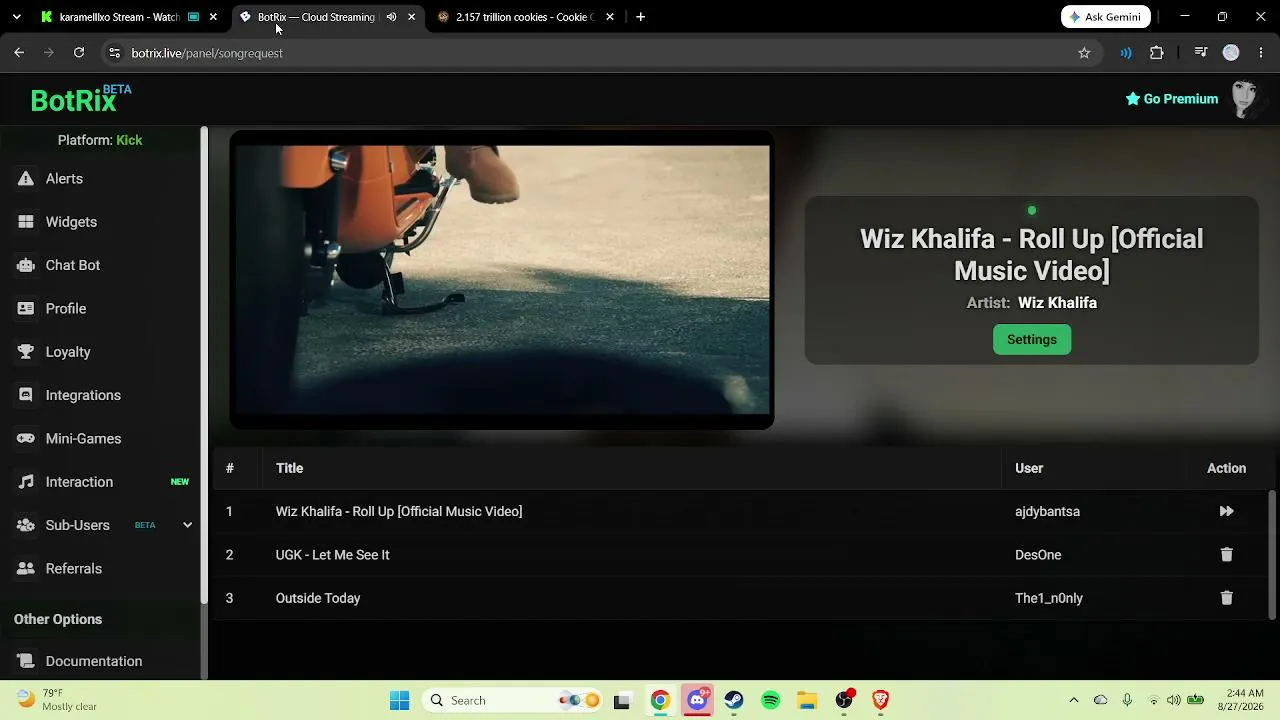Open the Chrome profile avatar
This screenshot has width=1280, height=720.
[x=1231, y=53]
